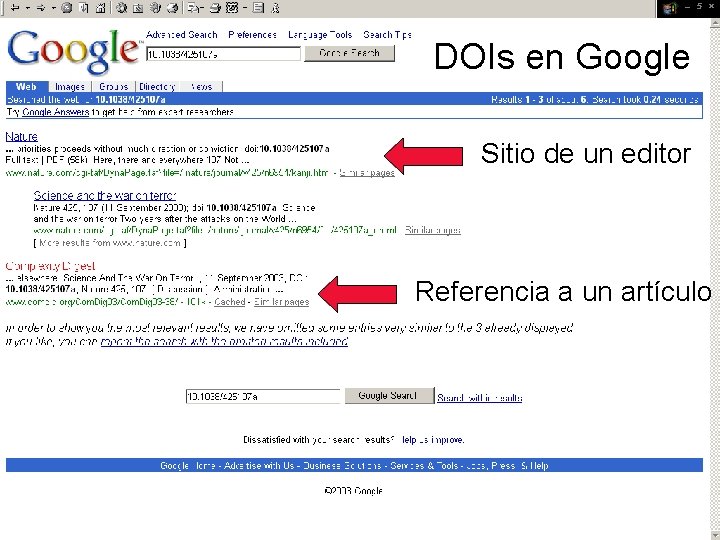Open the Advanced Search link

pyautogui.click(x=181, y=35)
